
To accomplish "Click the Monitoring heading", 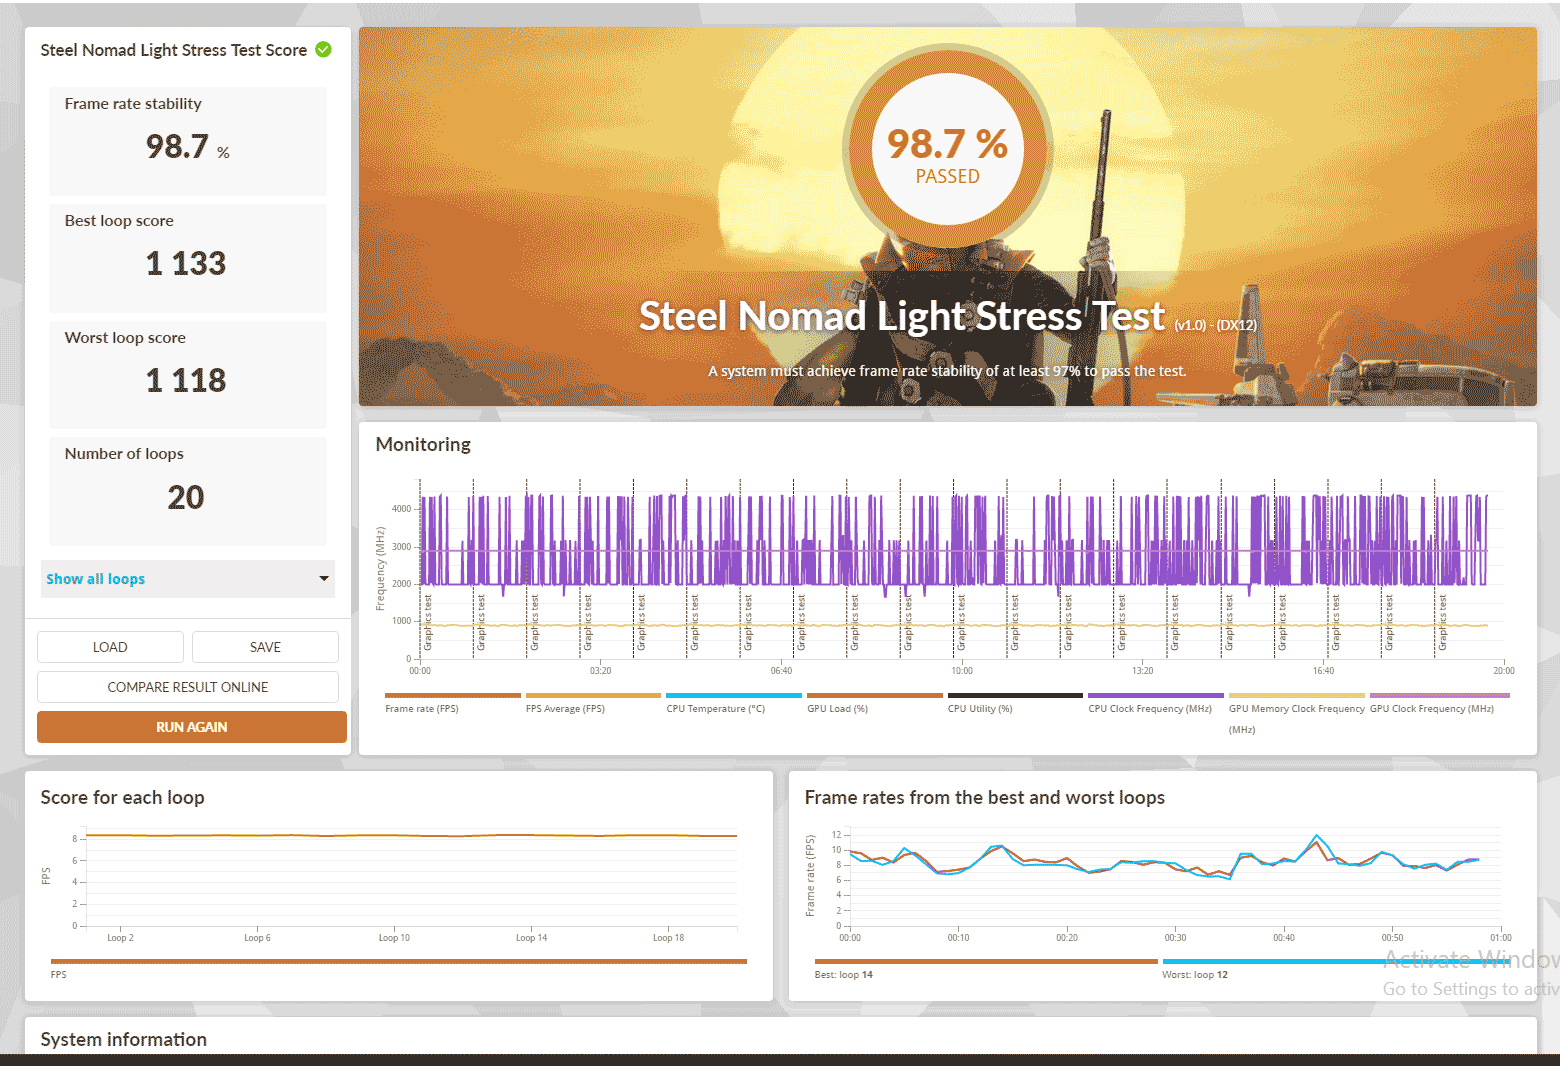I will 423,445.
